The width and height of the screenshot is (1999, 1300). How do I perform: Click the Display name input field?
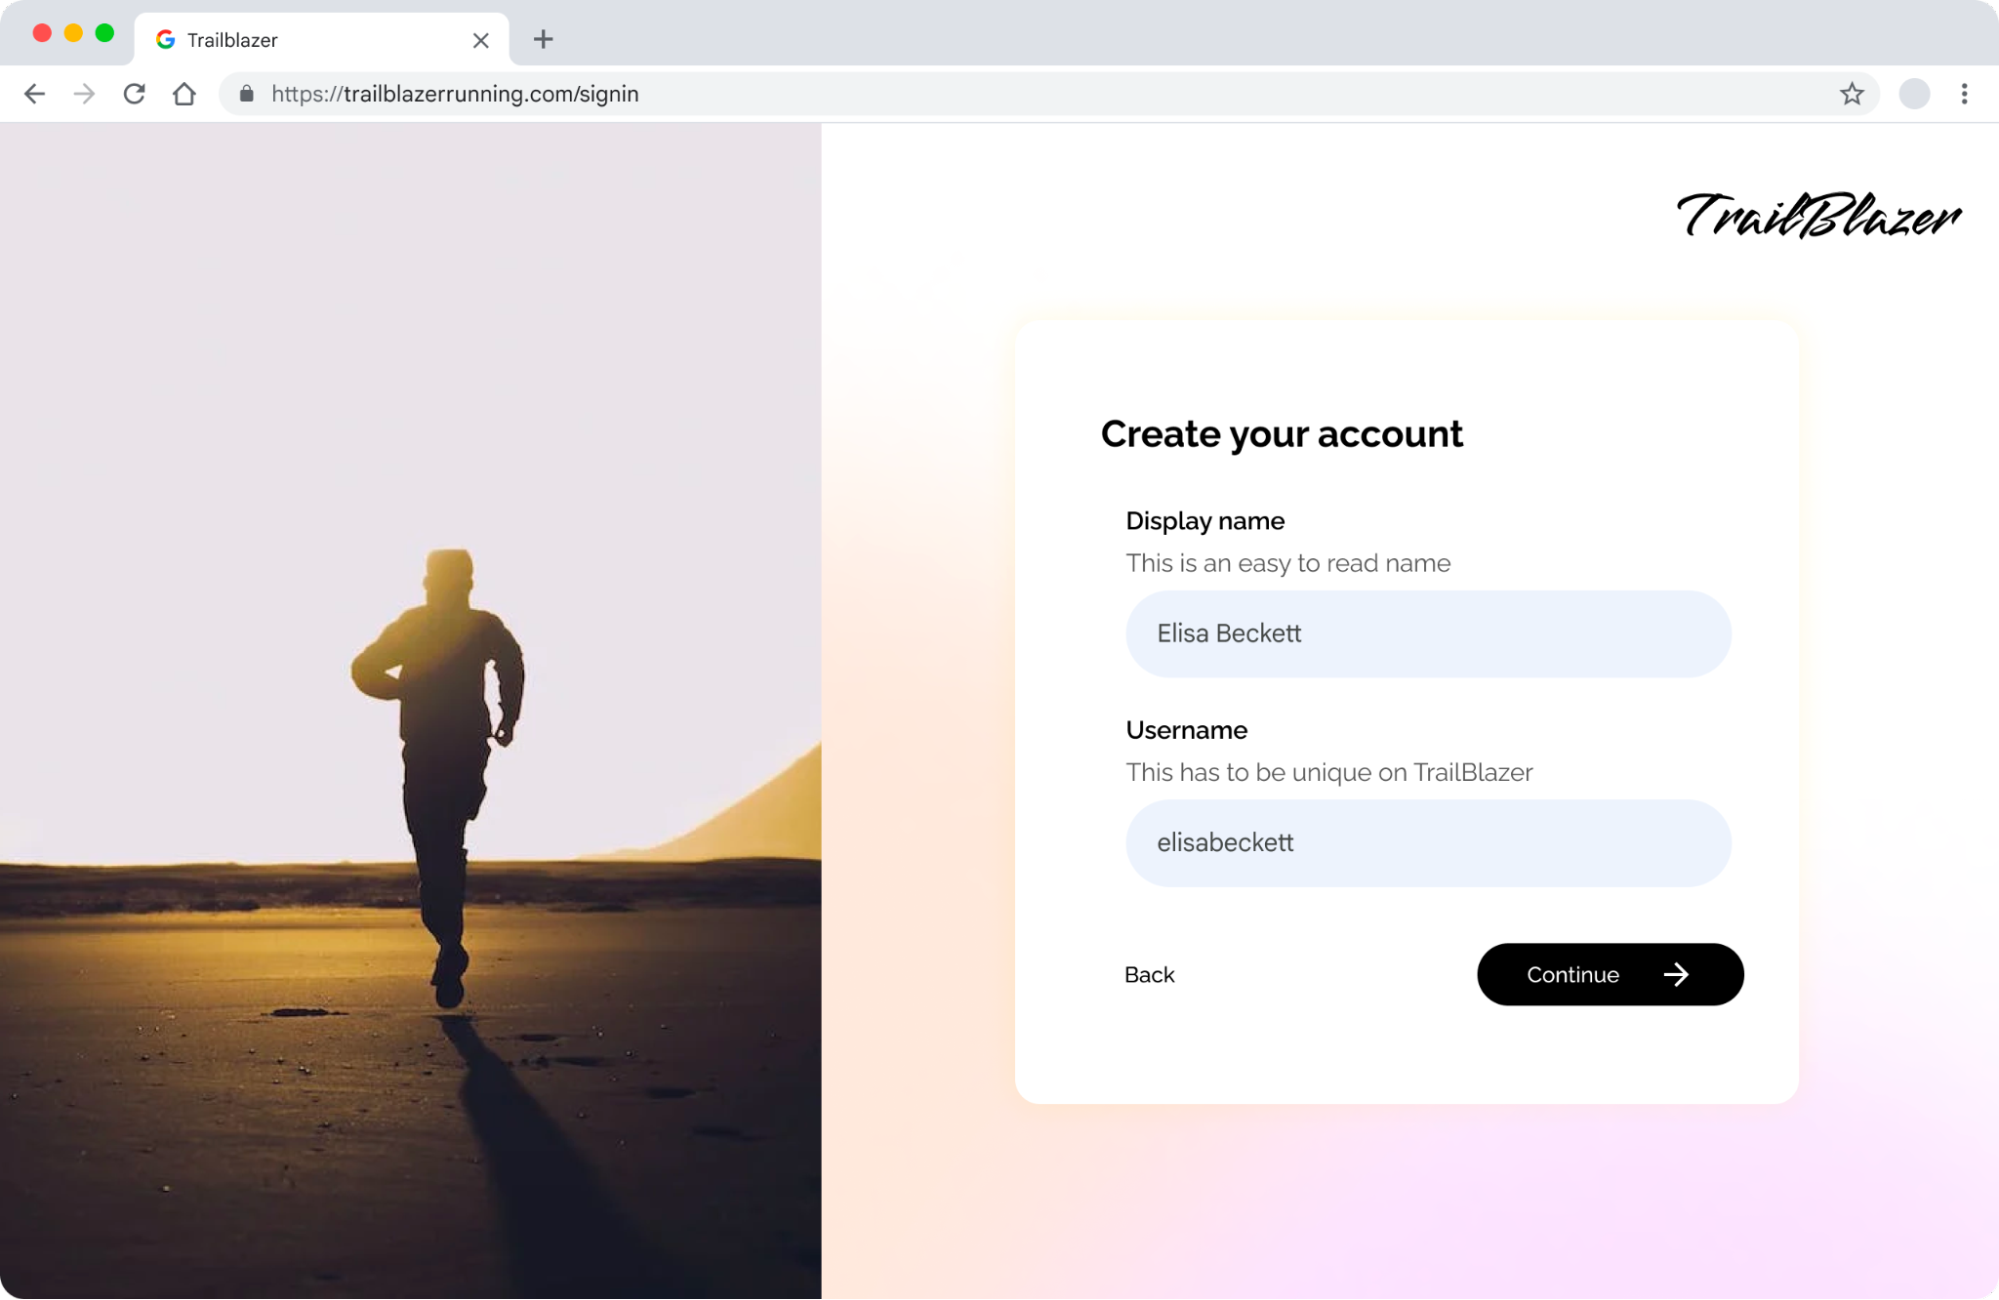pyautogui.click(x=1428, y=633)
